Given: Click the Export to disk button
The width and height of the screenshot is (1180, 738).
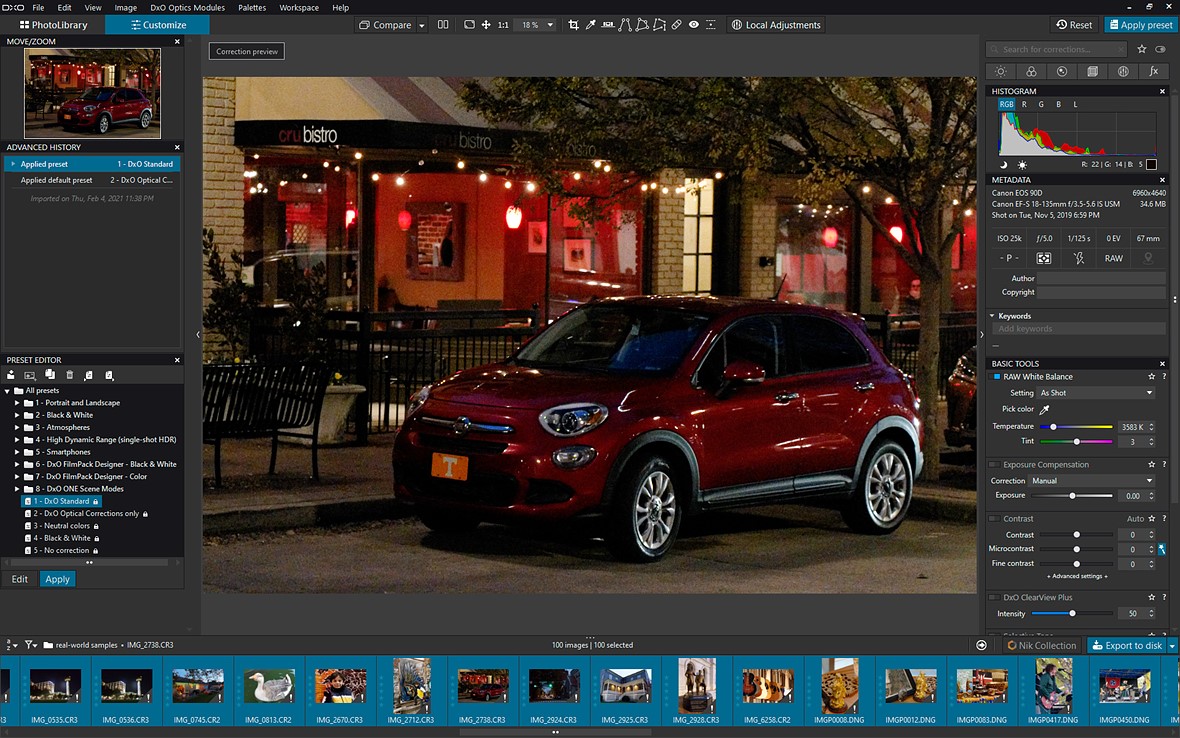Looking at the screenshot, I should [x=1126, y=645].
